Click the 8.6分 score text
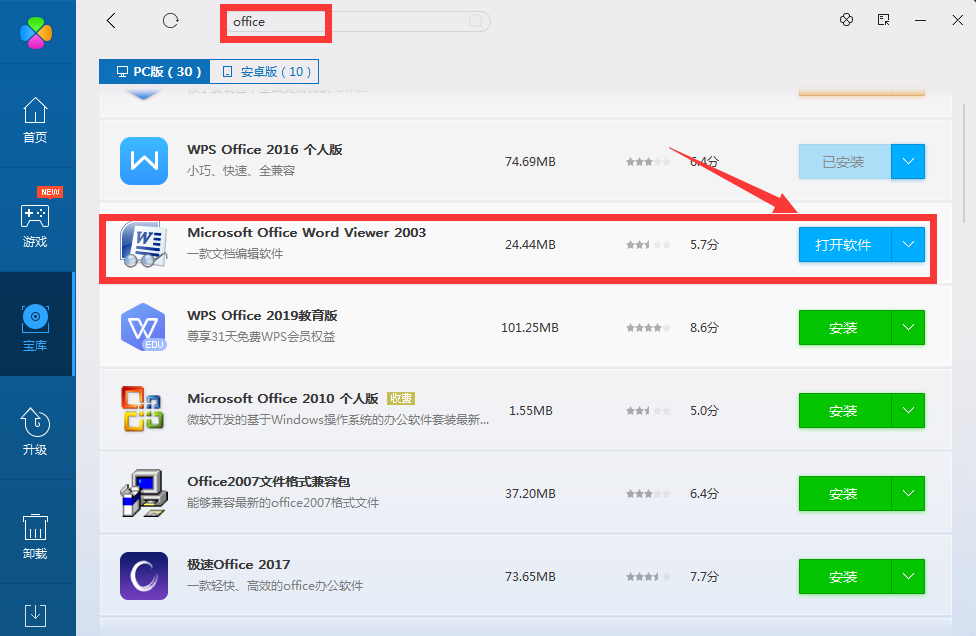This screenshot has width=976, height=636. [704, 327]
